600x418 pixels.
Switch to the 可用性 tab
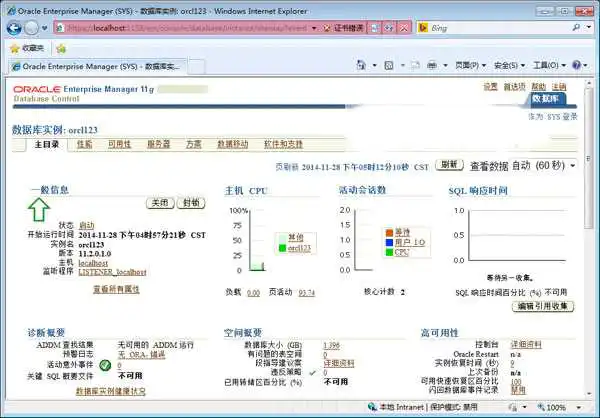[x=119, y=144]
